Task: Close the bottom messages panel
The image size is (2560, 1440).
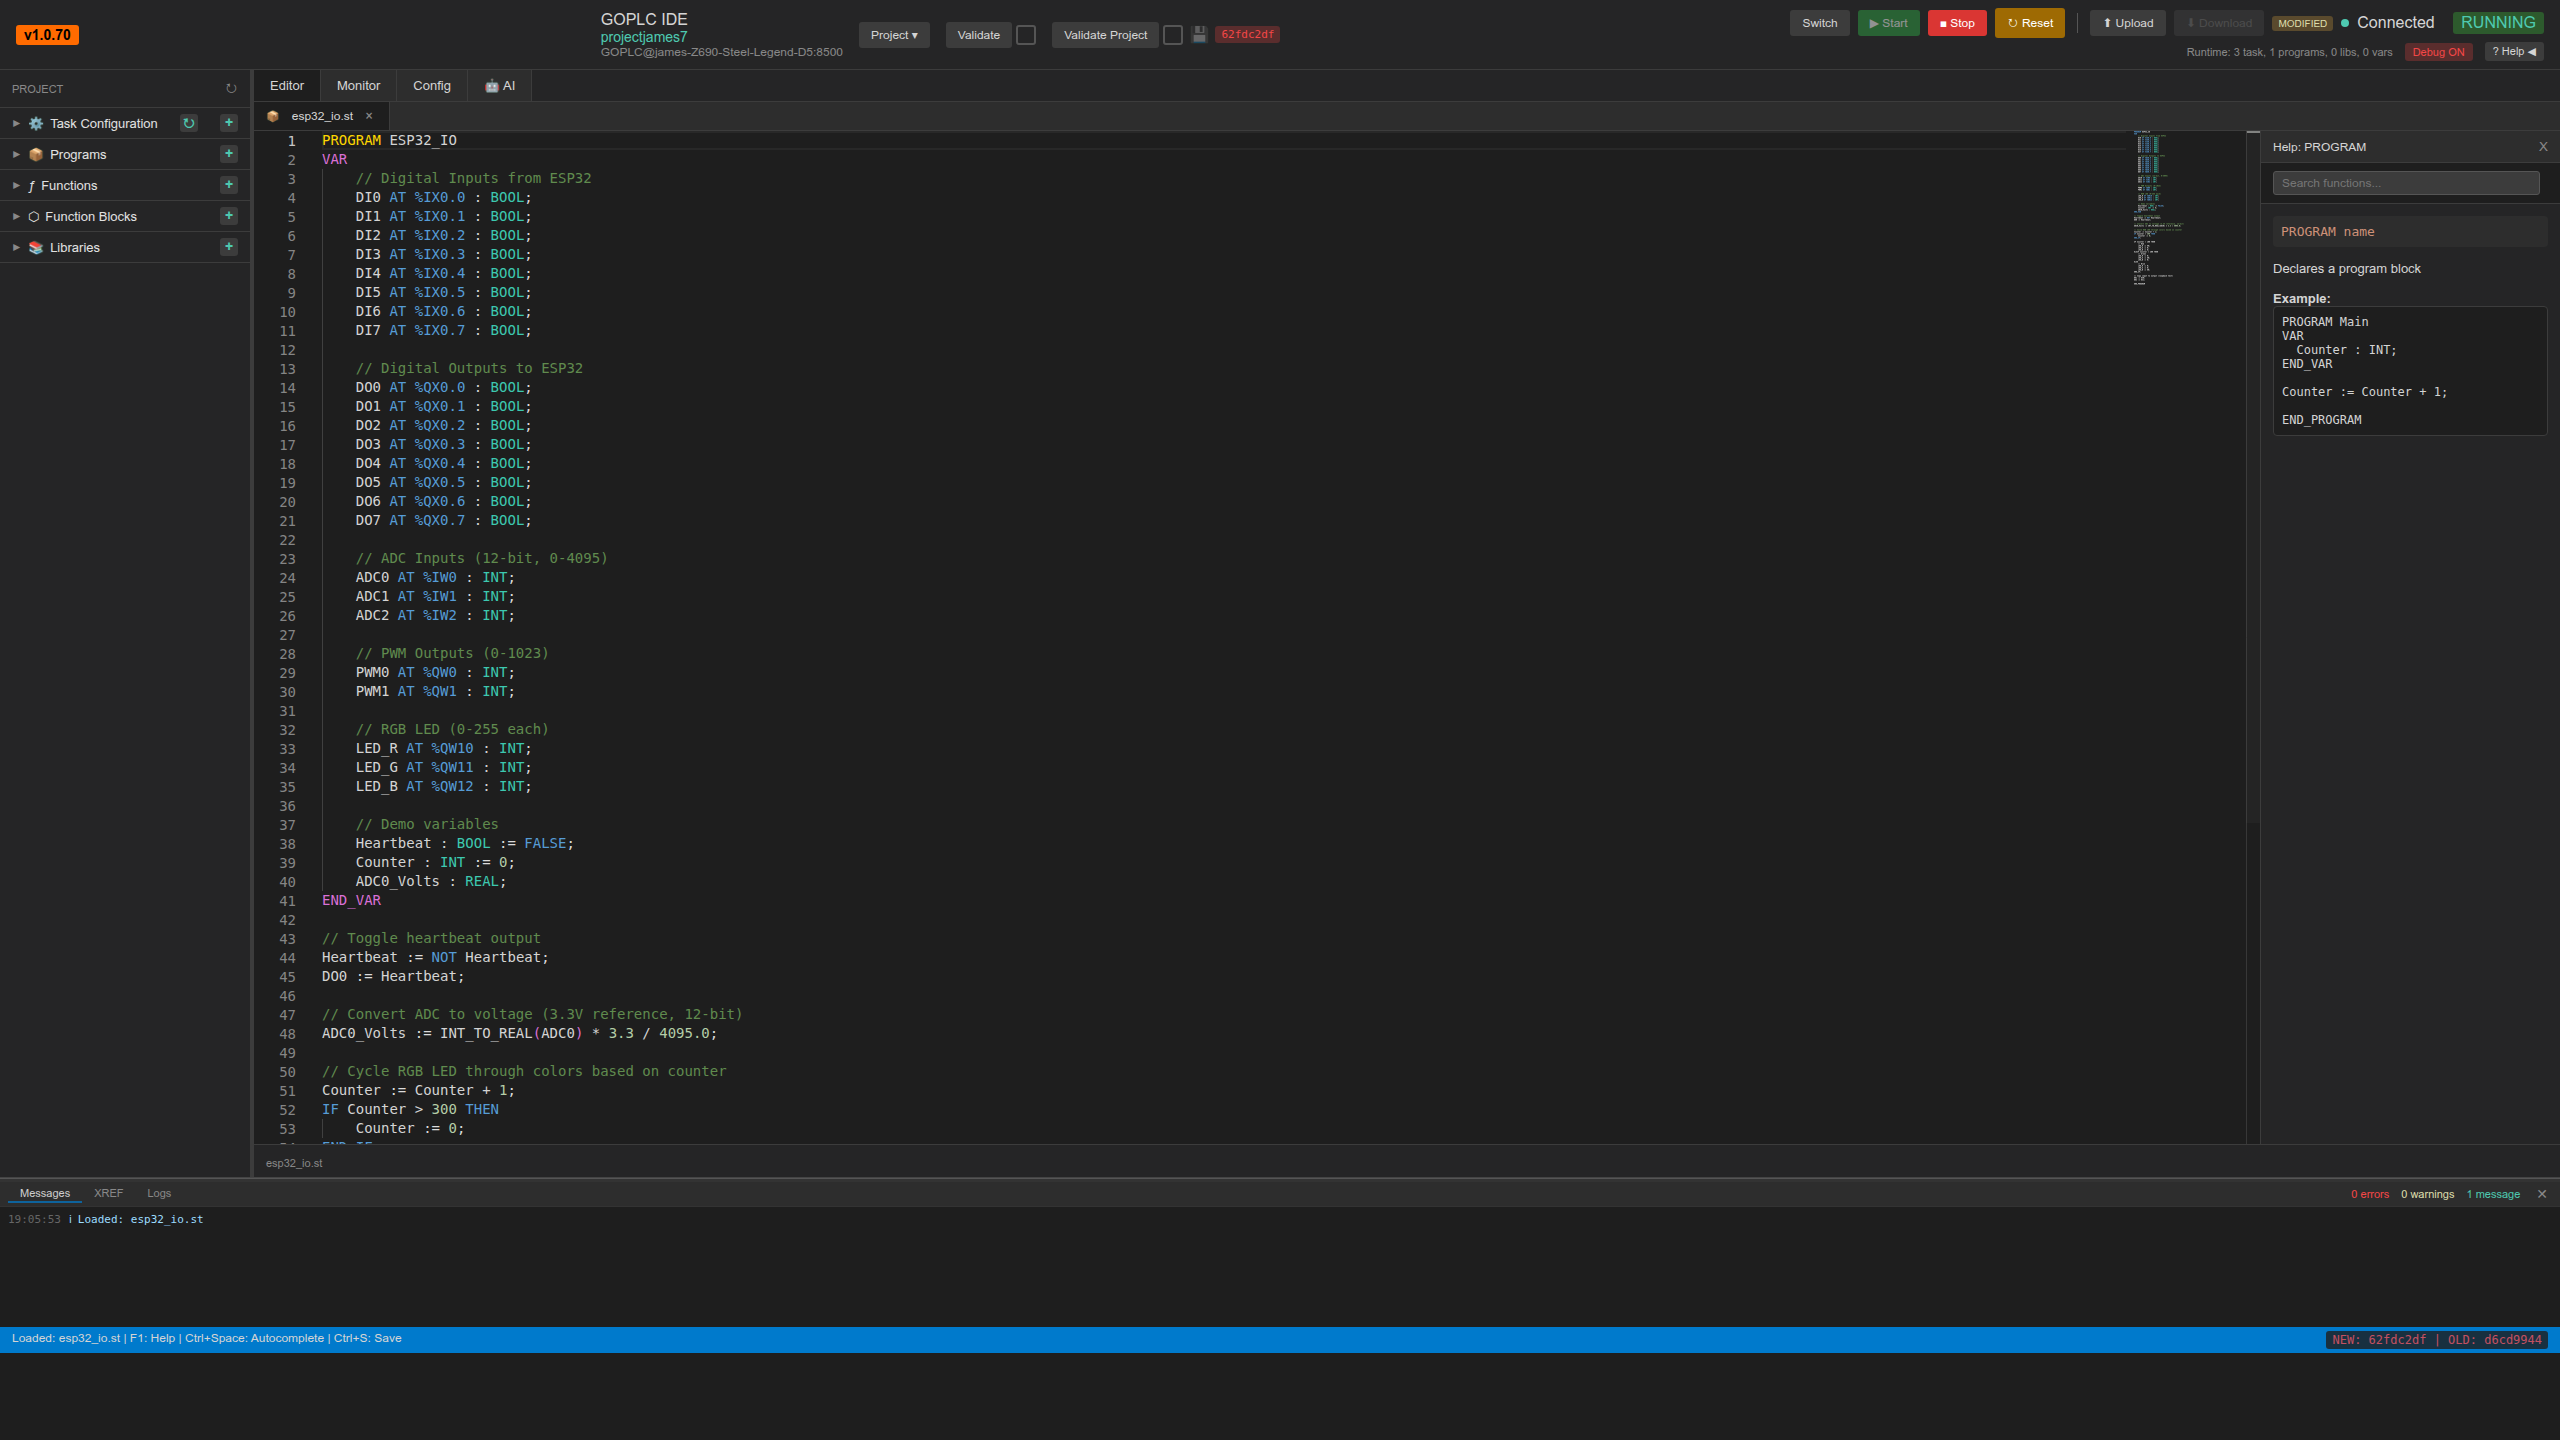Action: pos(2542,1194)
